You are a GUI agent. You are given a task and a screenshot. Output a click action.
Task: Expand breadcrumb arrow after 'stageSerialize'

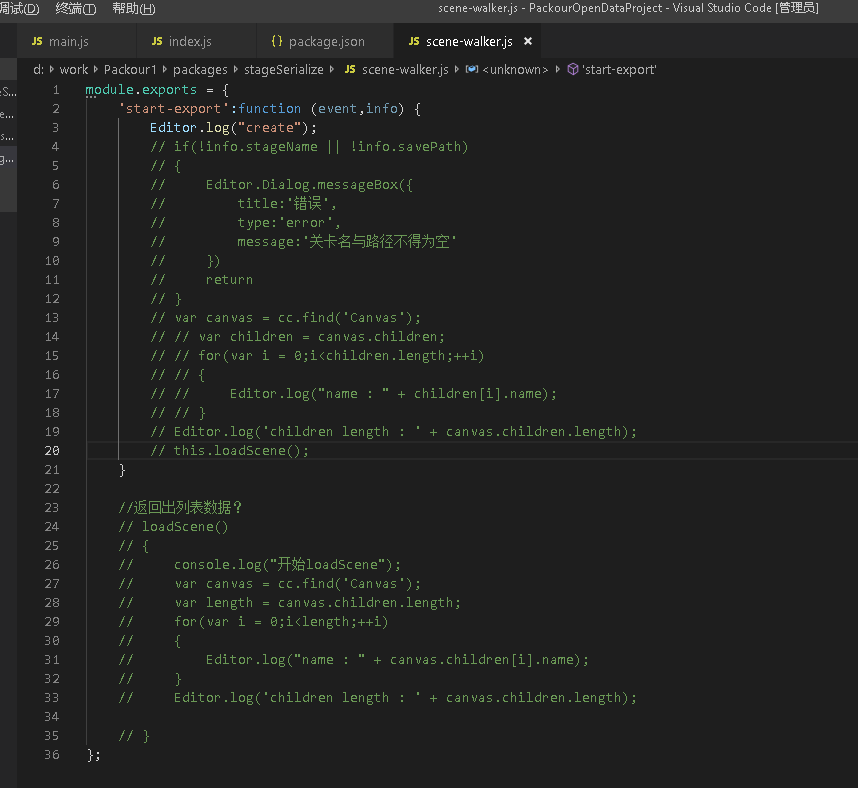(x=332, y=69)
